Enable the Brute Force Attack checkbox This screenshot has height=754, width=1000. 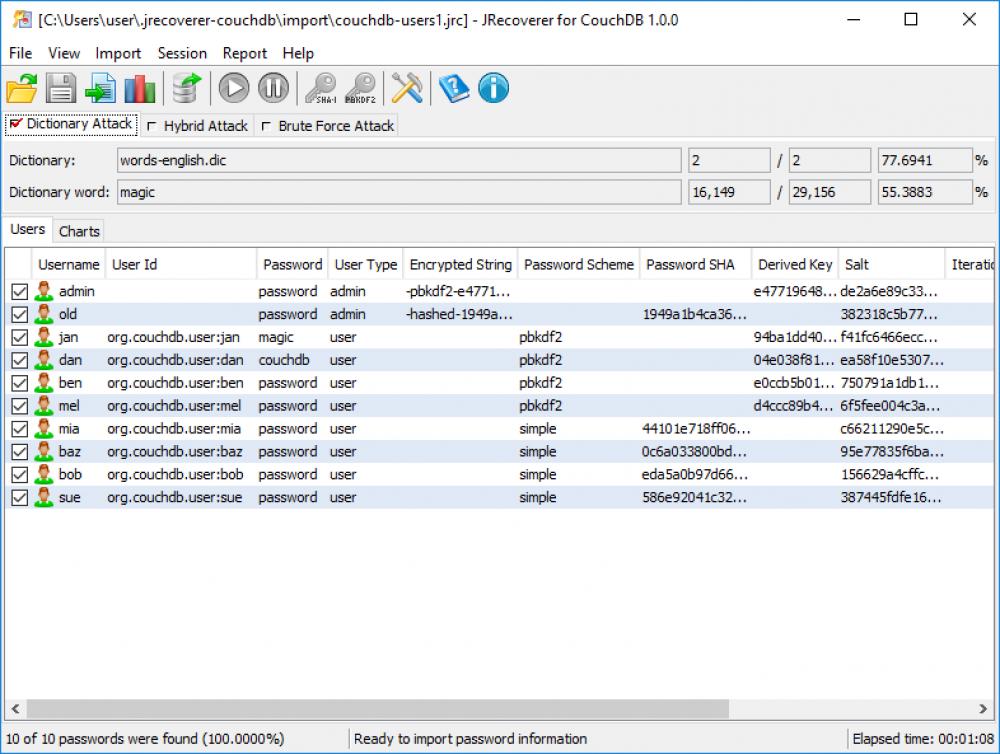(x=265, y=126)
